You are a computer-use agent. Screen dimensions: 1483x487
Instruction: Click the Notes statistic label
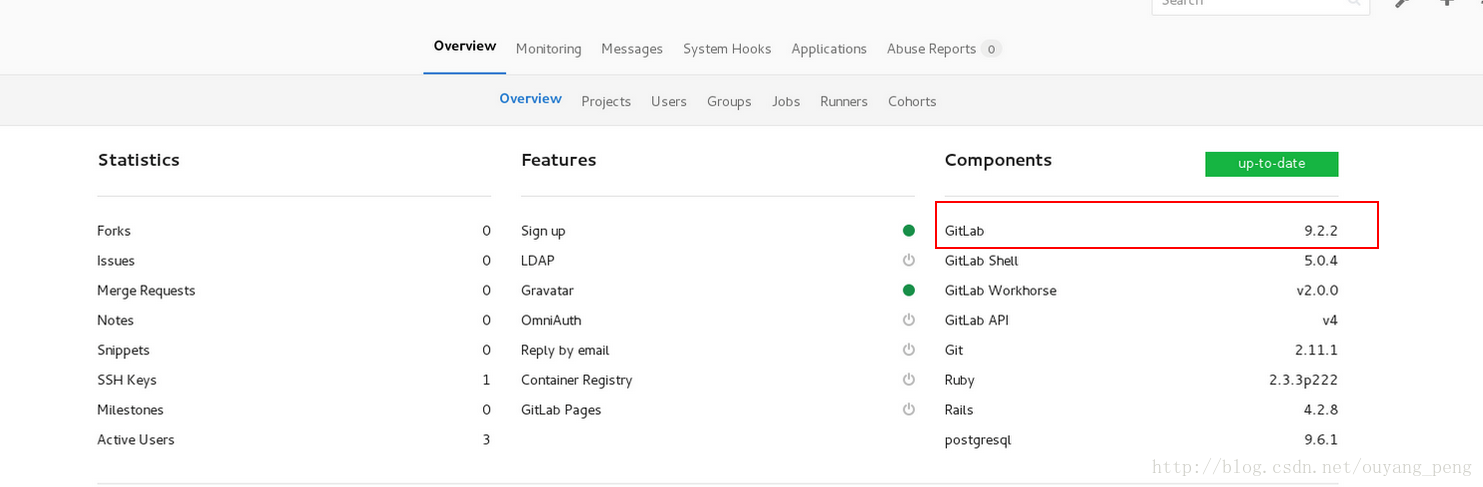(115, 321)
